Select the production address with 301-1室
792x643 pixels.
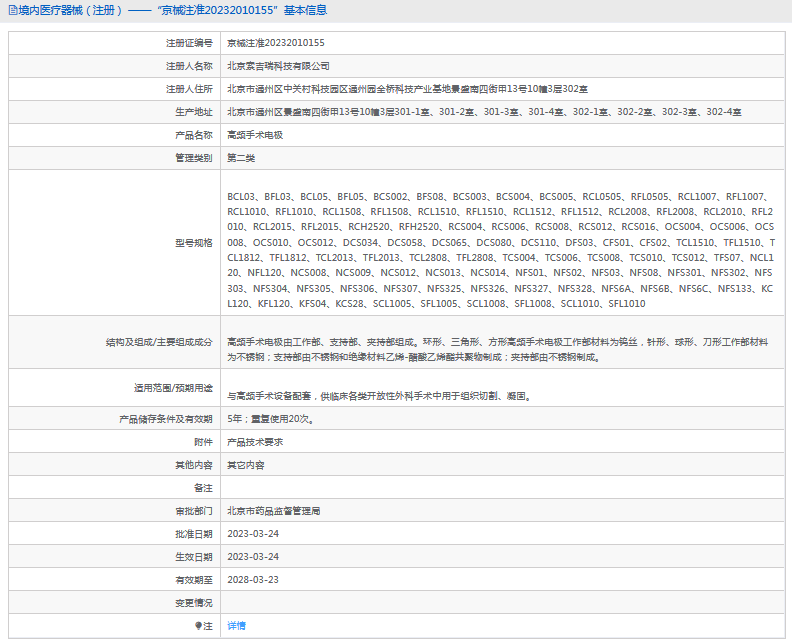484,112
